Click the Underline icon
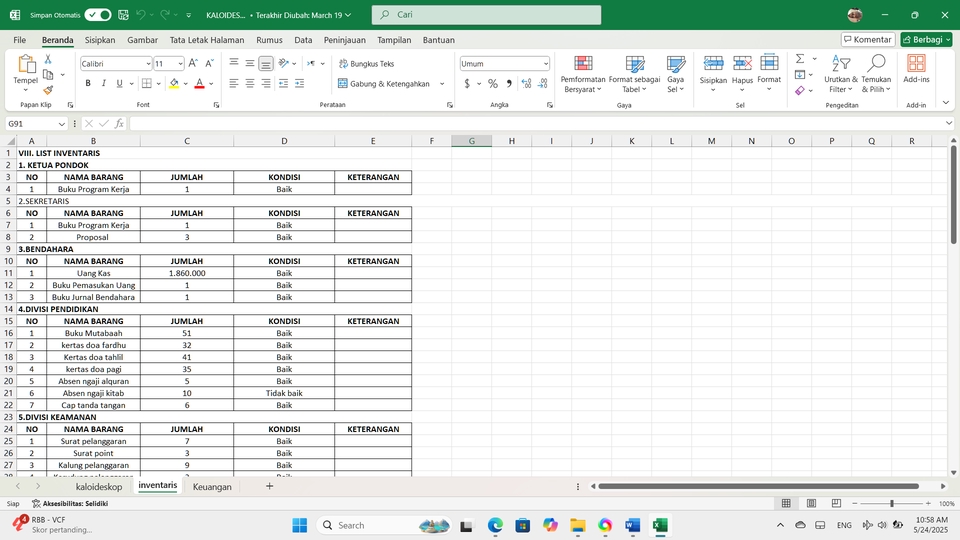This screenshot has height=540, width=960. click(x=119, y=83)
